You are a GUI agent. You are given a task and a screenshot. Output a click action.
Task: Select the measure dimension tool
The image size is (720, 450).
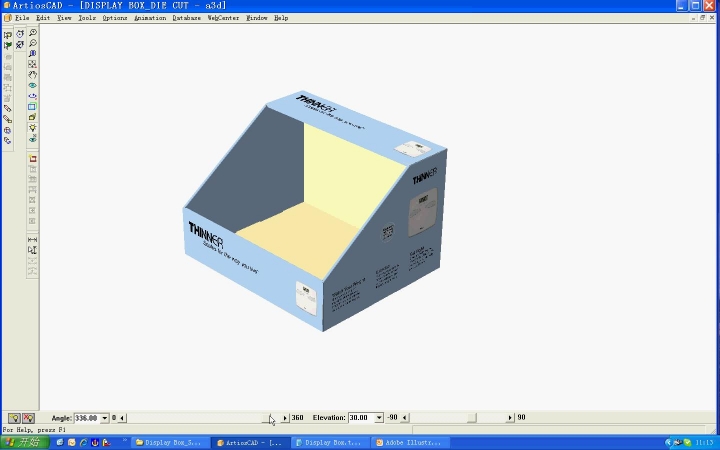[33, 240]
